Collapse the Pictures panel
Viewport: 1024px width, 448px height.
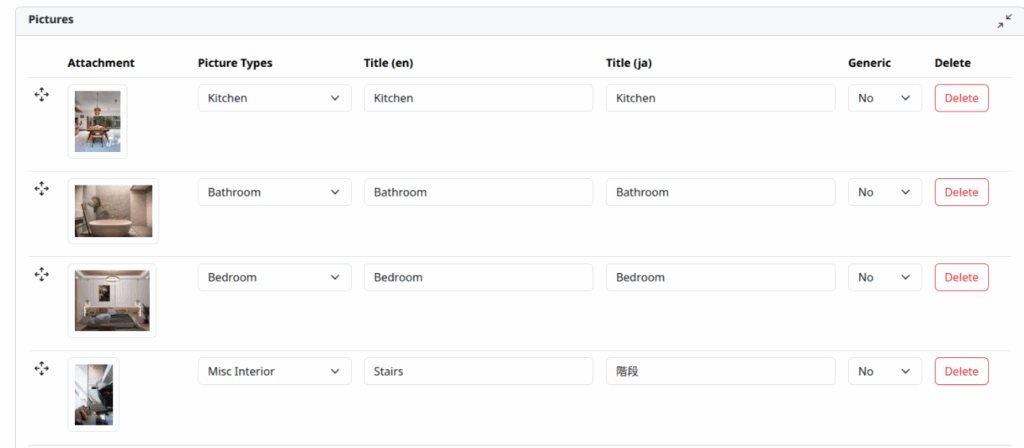click(1004, 21)
